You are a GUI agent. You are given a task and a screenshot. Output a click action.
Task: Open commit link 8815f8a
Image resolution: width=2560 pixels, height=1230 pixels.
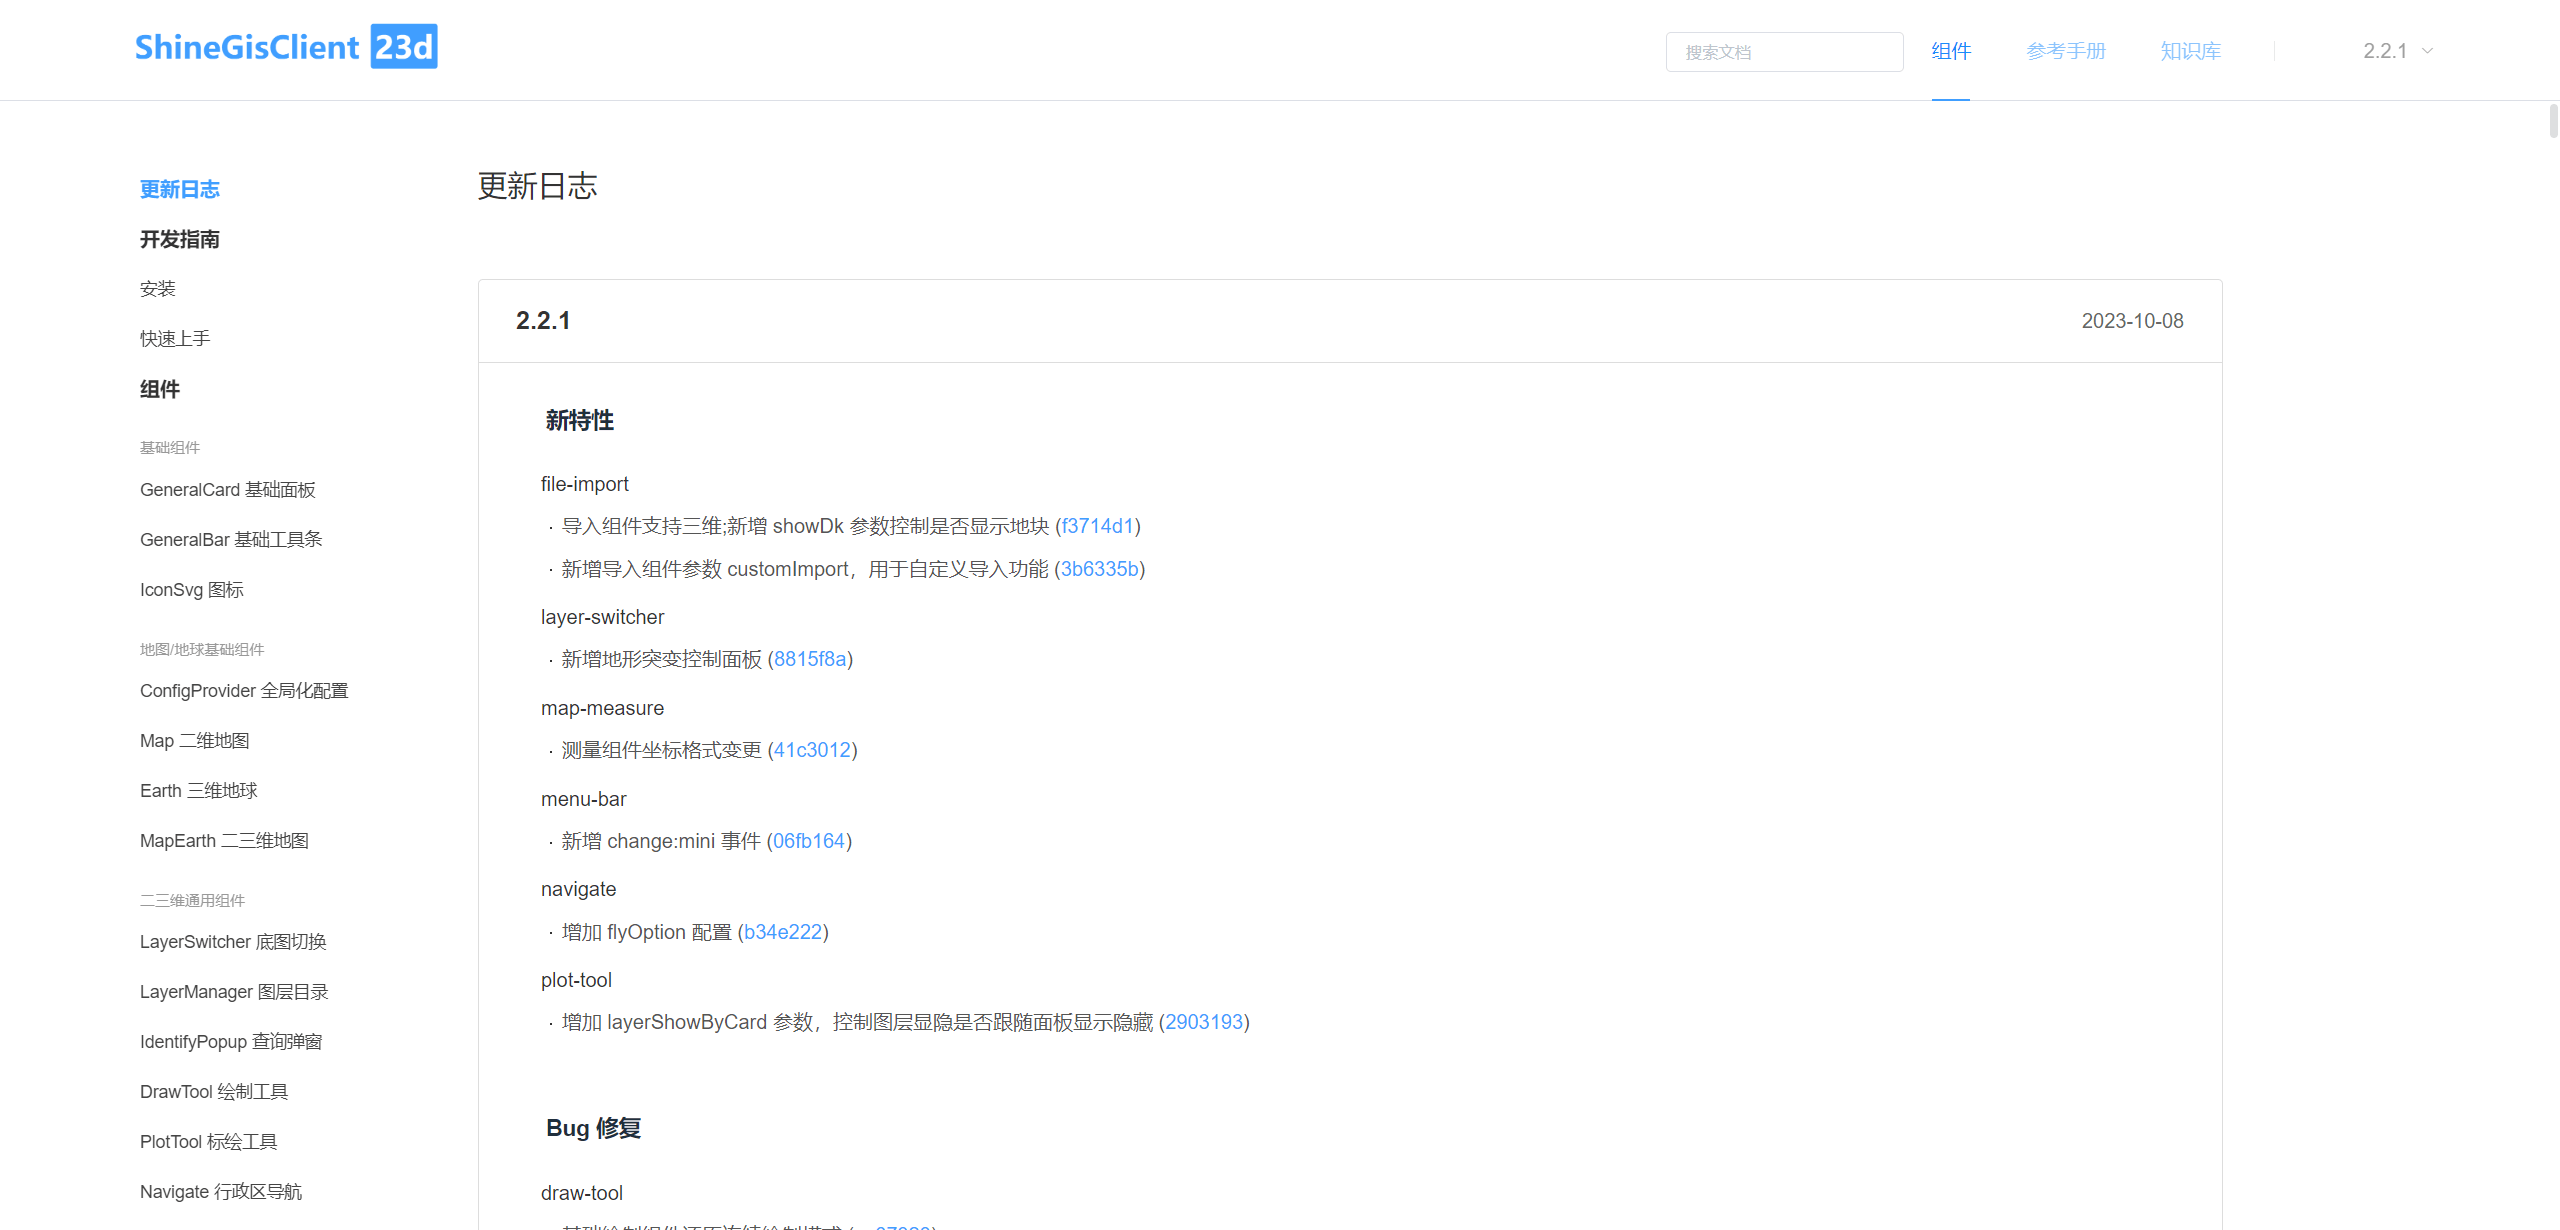810,659
